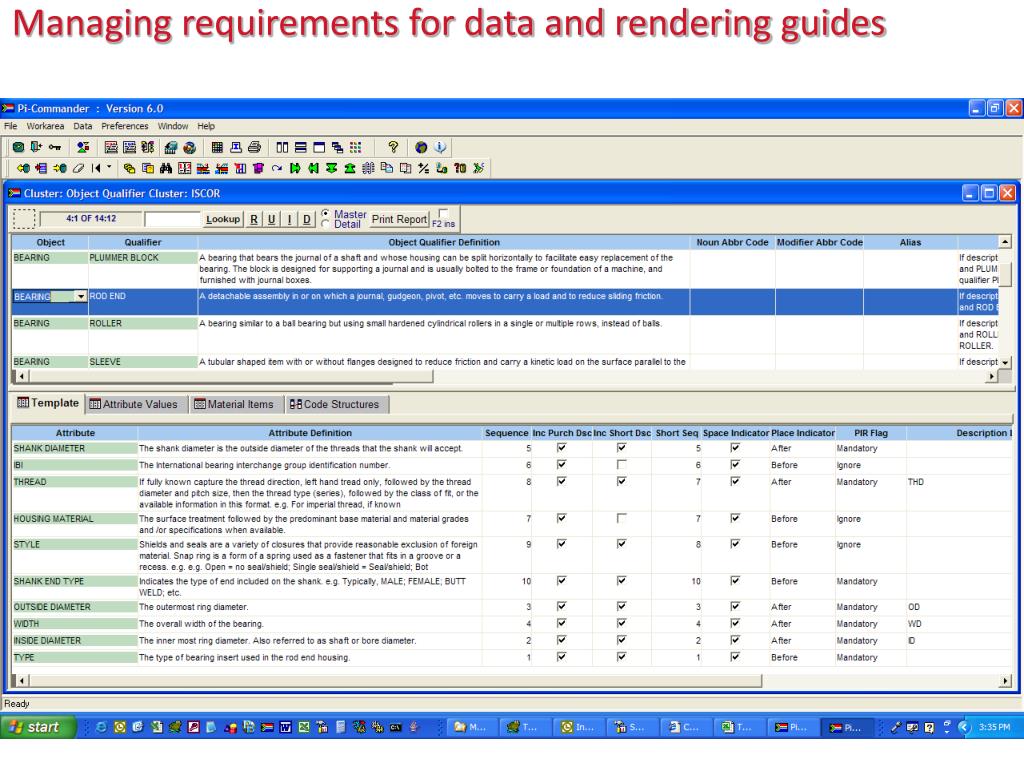Toggle Inc Short Dsc for WIDTH row
The image size is (1024, 768).
(621, 623)
